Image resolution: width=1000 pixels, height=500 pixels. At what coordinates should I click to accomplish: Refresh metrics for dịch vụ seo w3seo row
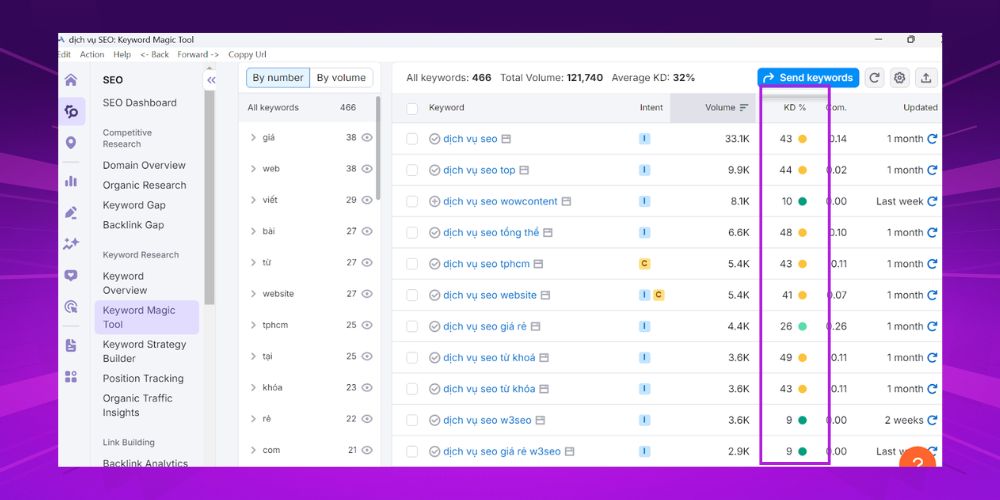click(932, 420)
